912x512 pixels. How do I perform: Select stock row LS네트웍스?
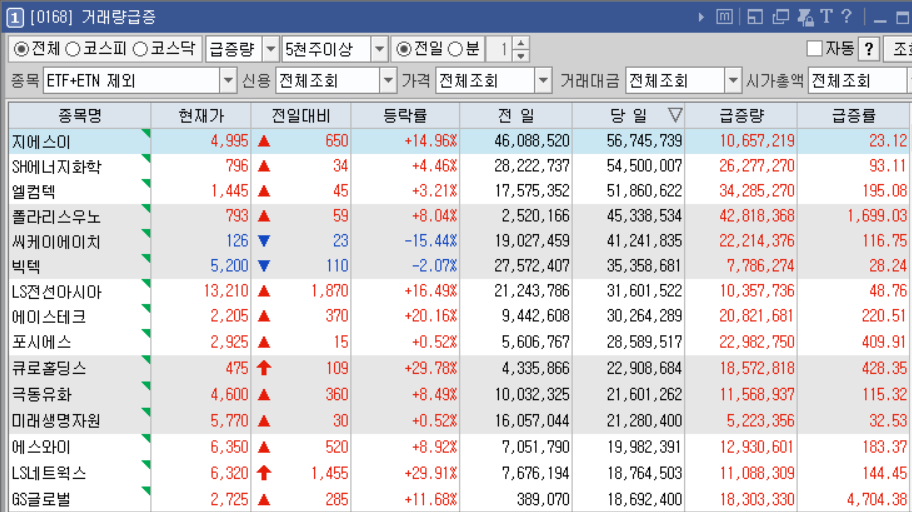(459, 473)
